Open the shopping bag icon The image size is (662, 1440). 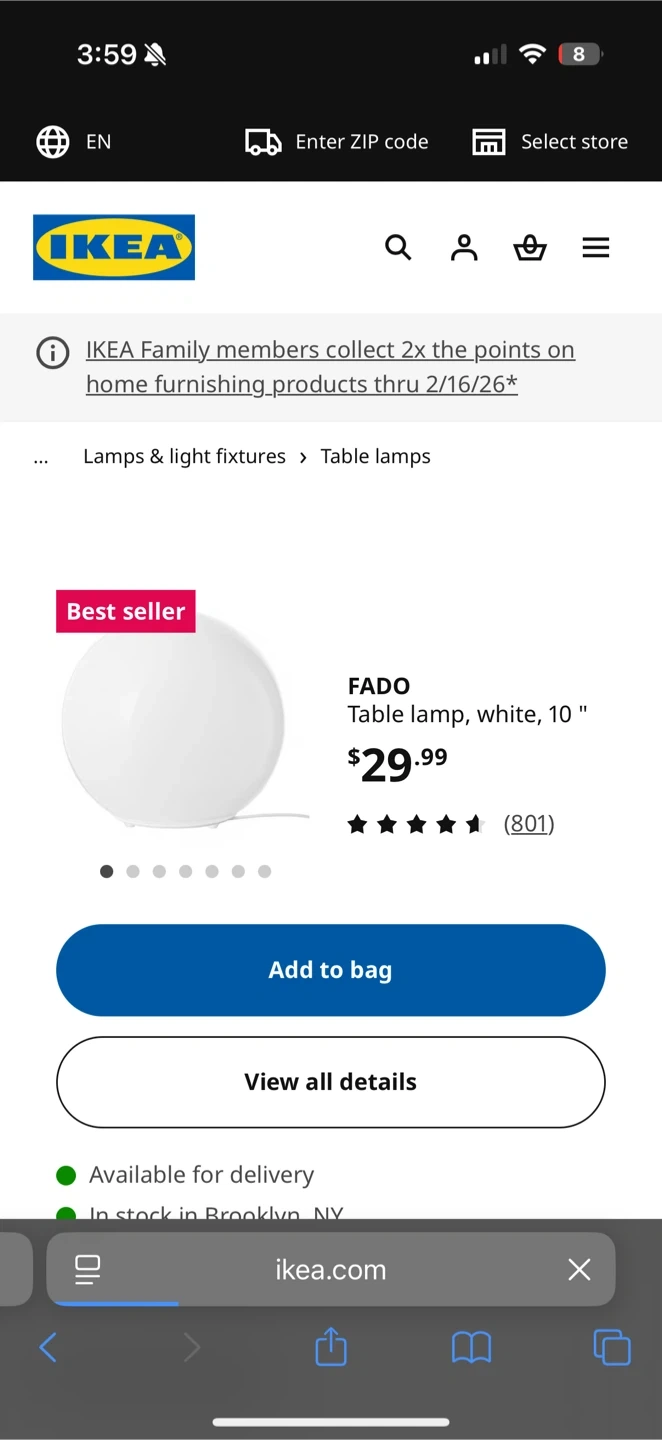[530, 247]
